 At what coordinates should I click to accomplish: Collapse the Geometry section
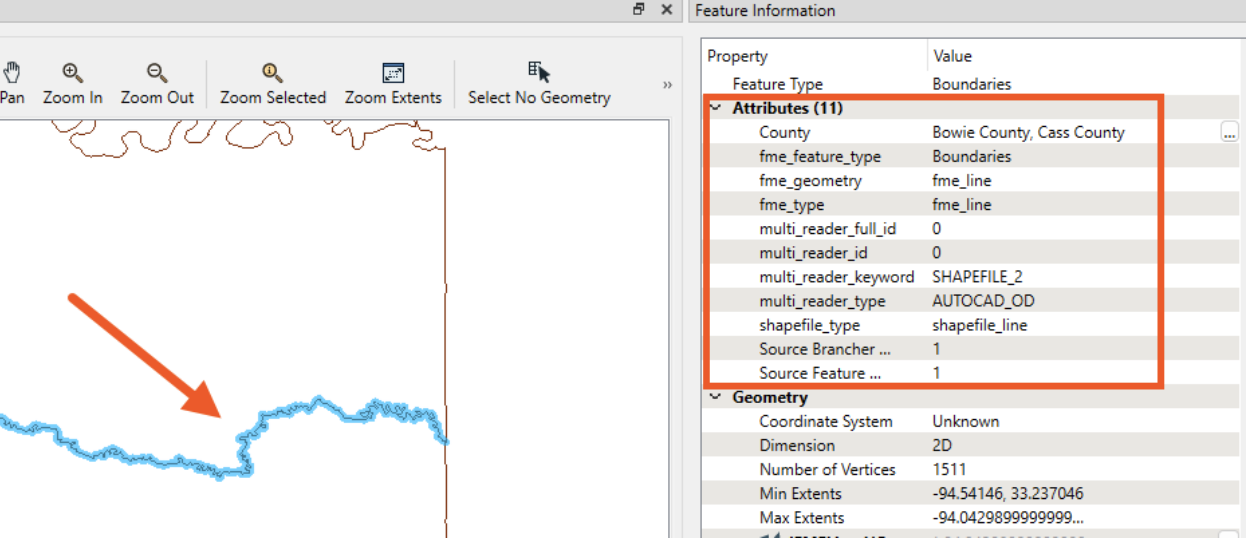[715, 397]
